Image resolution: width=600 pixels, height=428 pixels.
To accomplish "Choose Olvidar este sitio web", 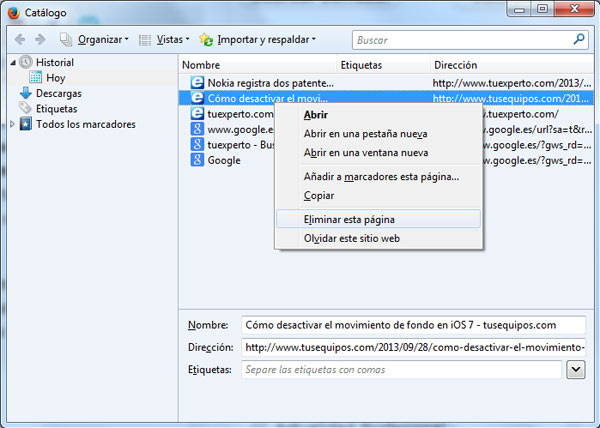I will (378, 238).
